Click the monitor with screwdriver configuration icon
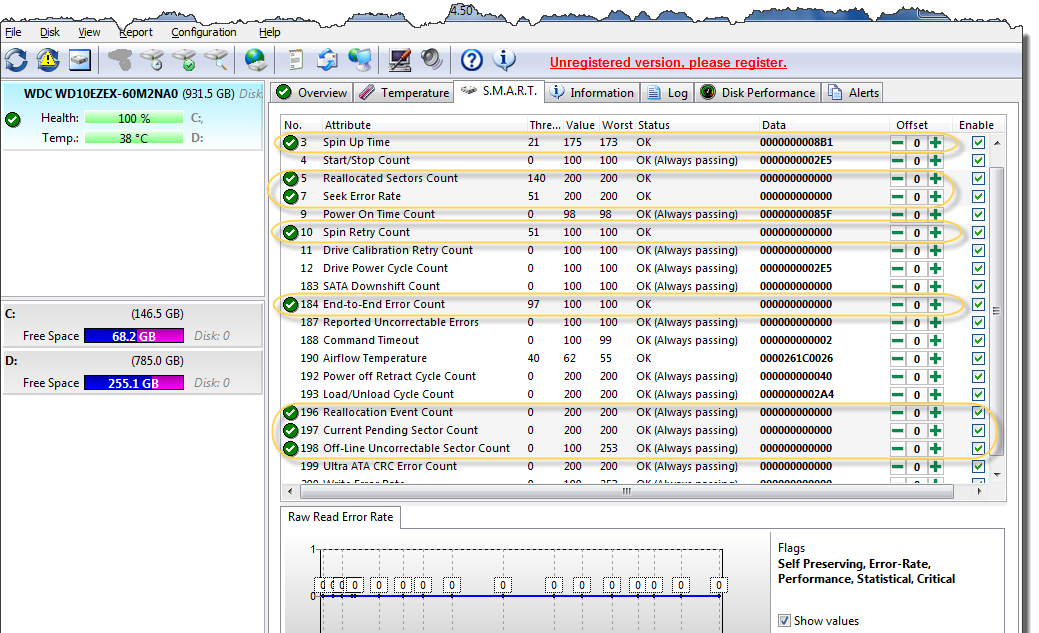Viewport: 1039px width, 633px height. click(401, 60)
